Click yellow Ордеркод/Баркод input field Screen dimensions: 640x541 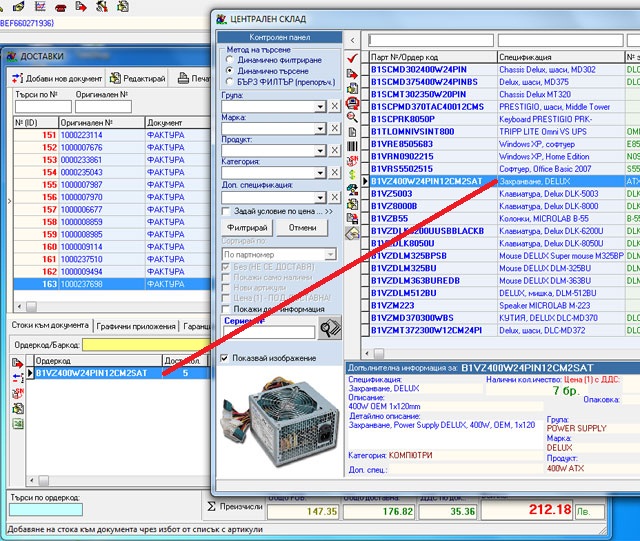pyautogui.click(x=147, y=345)
